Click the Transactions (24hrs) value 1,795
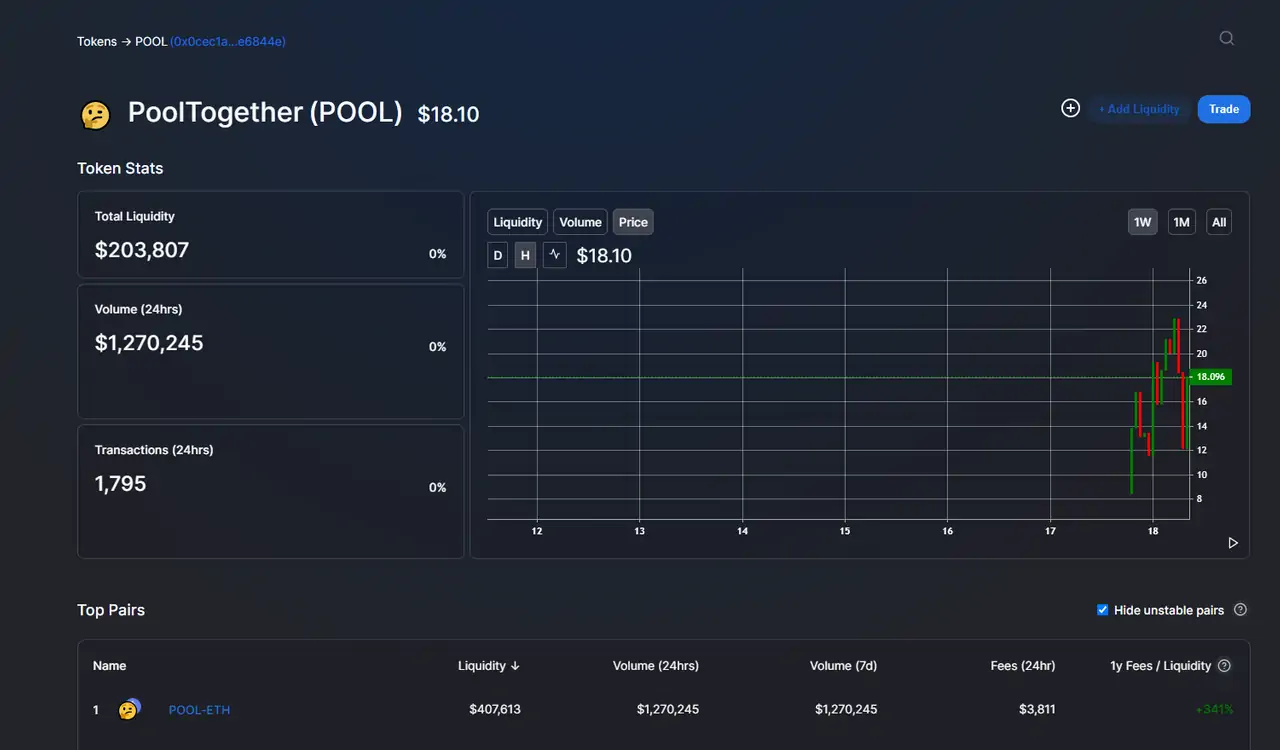This screenshot has width=1280, height=750. [x=121, y=484]
